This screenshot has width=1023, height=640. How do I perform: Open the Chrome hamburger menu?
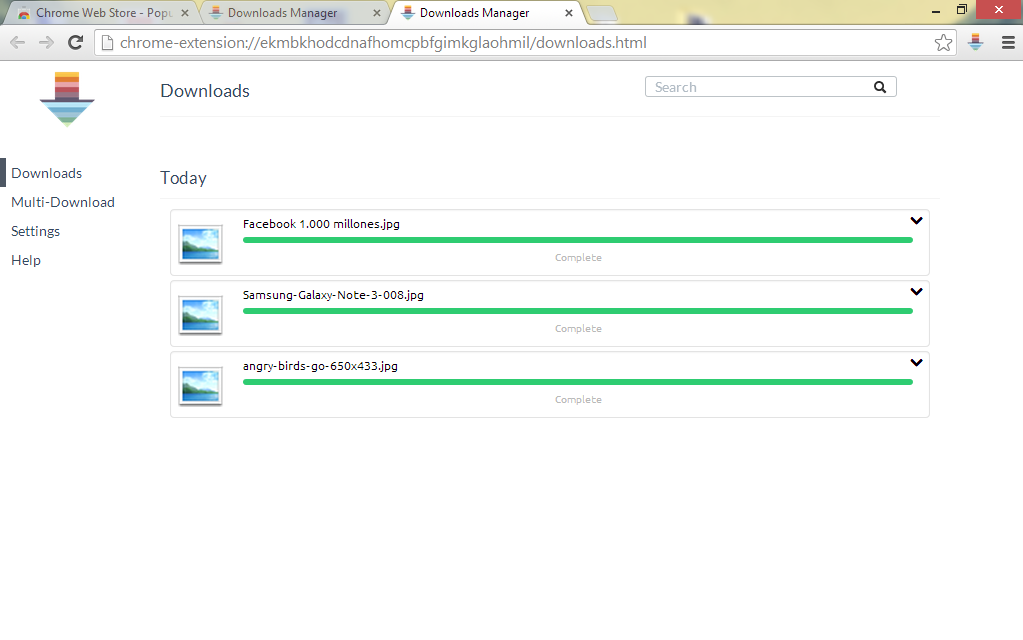pos(1008,43)
